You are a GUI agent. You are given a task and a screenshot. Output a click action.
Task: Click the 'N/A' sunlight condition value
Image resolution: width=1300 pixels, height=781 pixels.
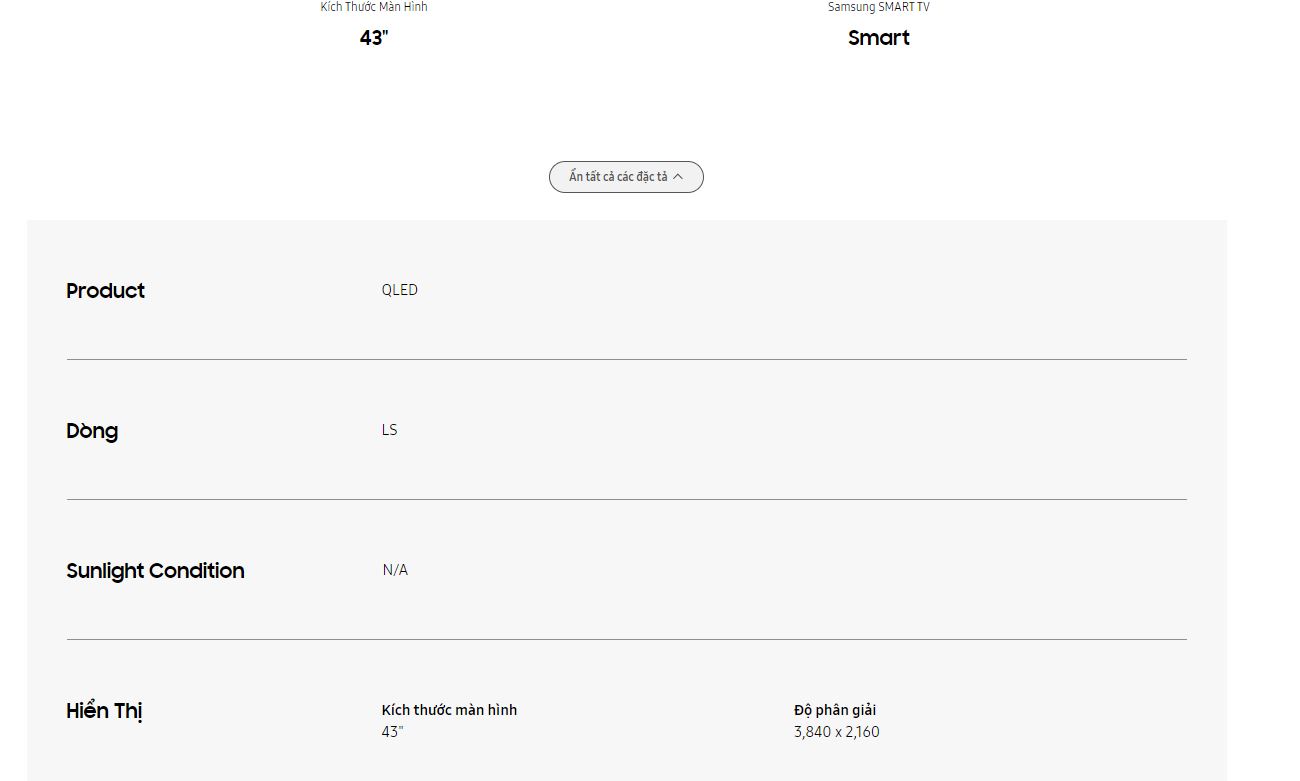(x=395, y=570)
